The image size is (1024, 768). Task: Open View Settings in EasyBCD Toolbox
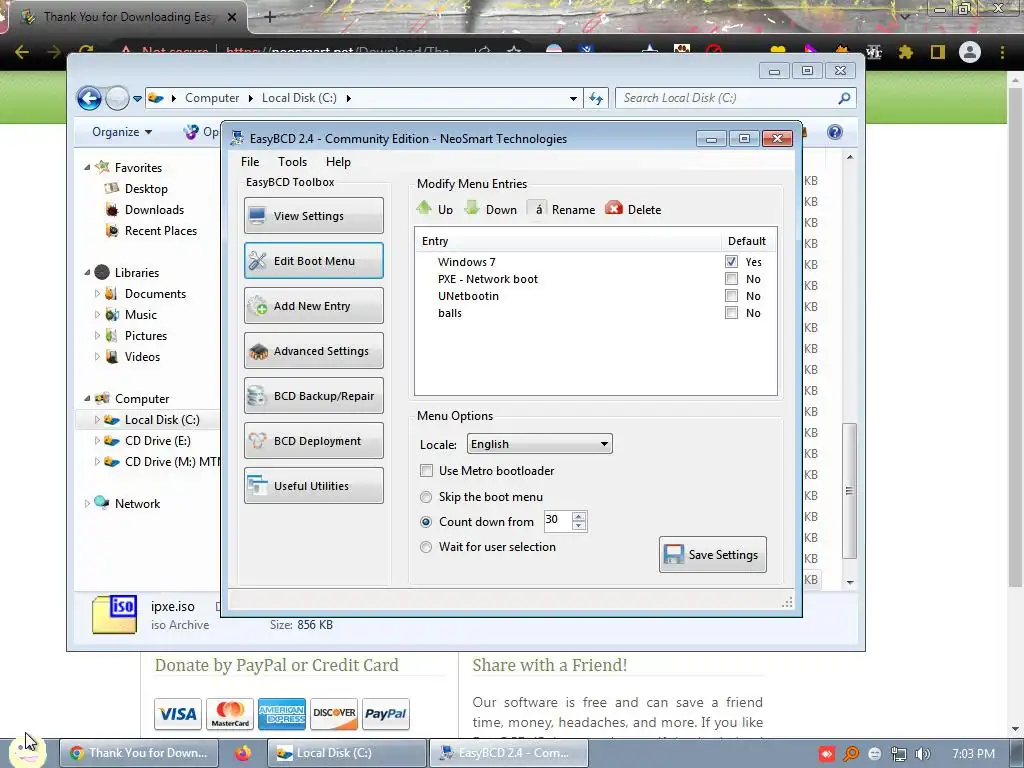click(313, 216)
